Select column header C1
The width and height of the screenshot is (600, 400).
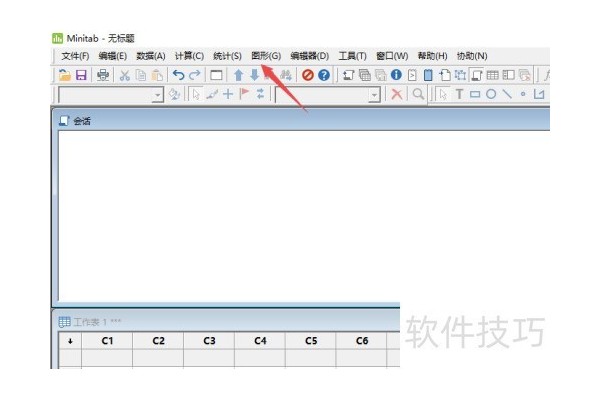click(107, 341)
